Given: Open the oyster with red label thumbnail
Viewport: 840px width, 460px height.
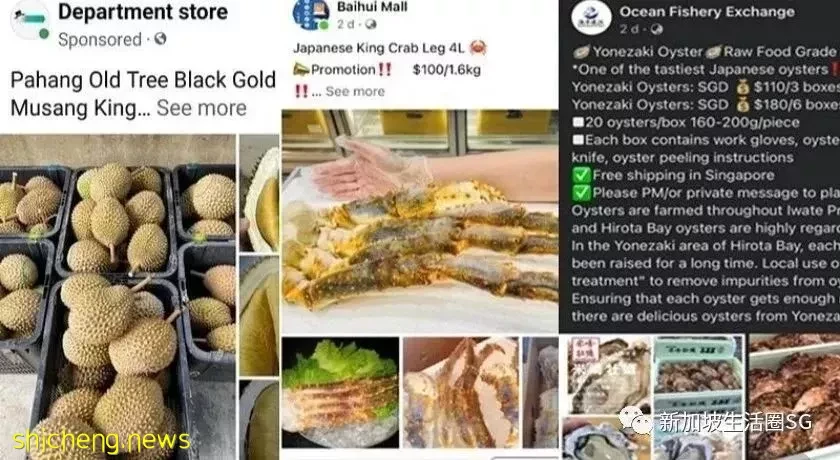Looking at the screenshot, I should tap(607, 375).
